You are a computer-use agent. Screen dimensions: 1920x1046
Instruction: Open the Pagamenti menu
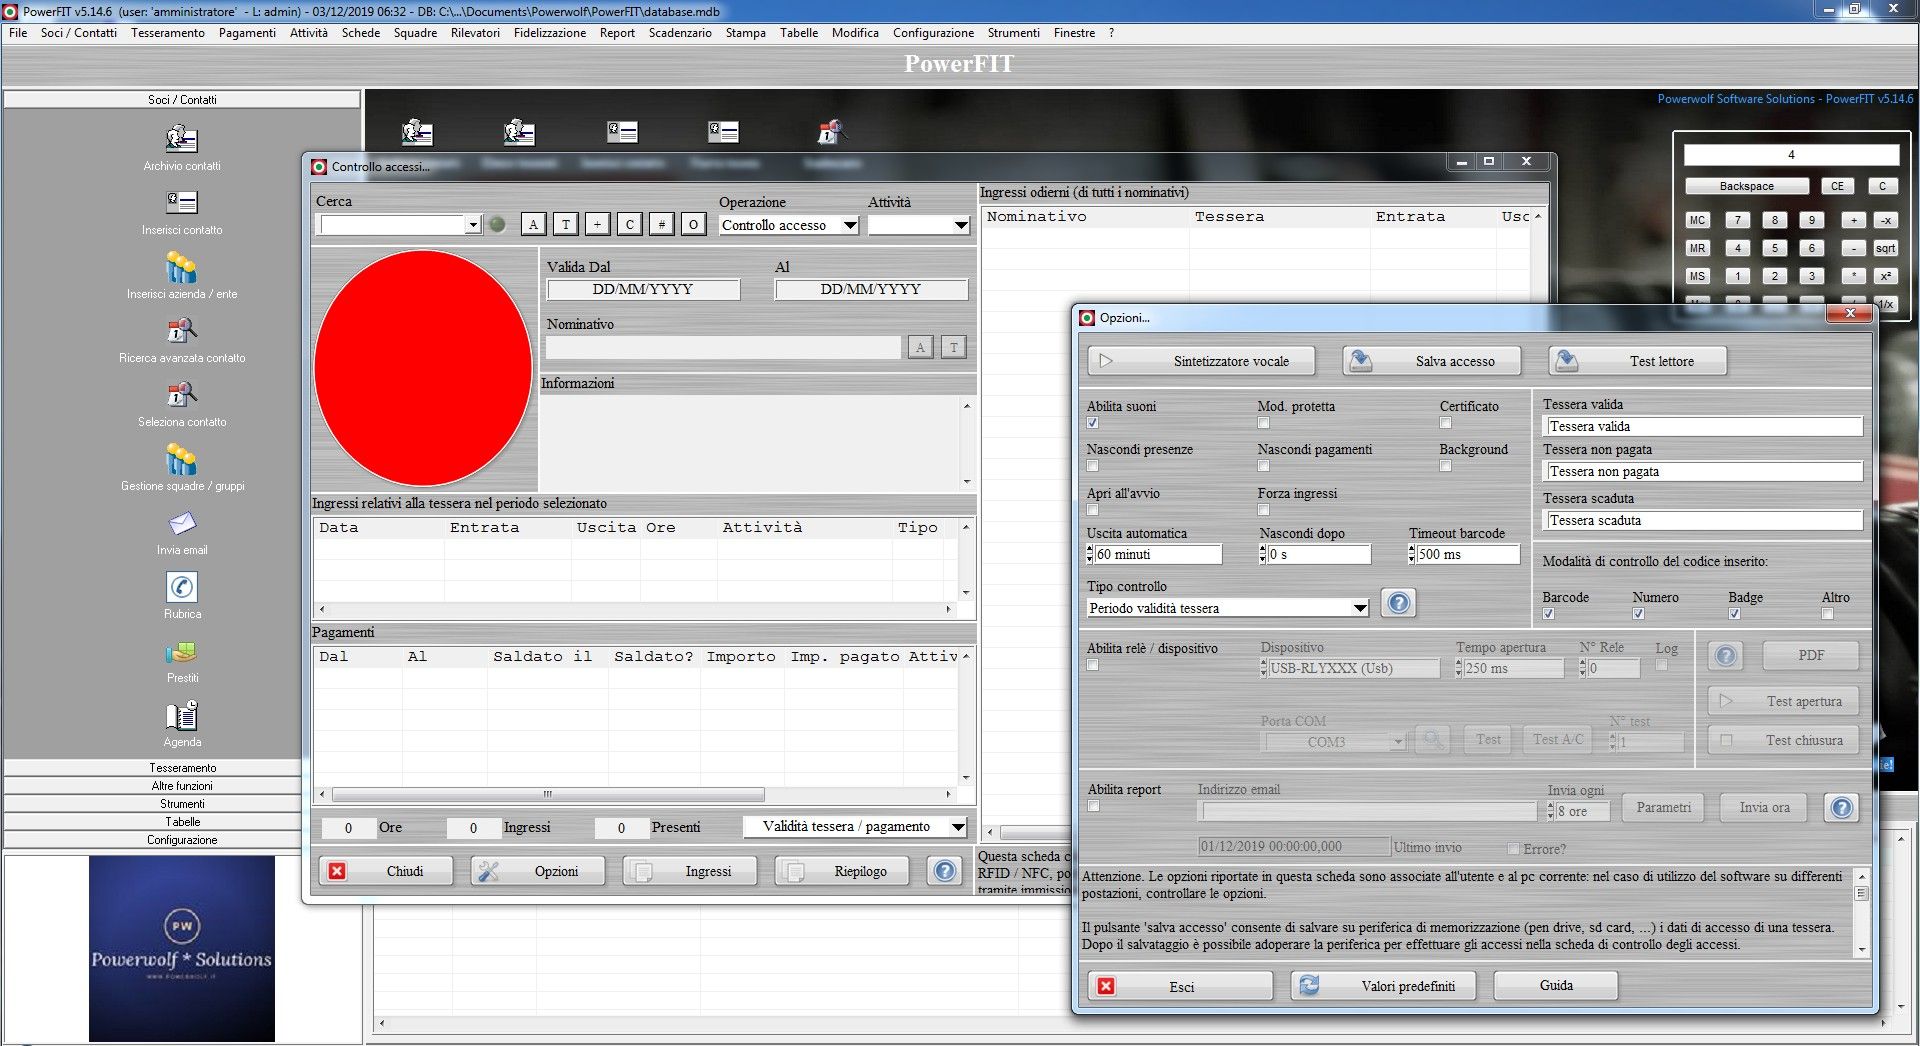pyautogui.click(x=247, y=33)
